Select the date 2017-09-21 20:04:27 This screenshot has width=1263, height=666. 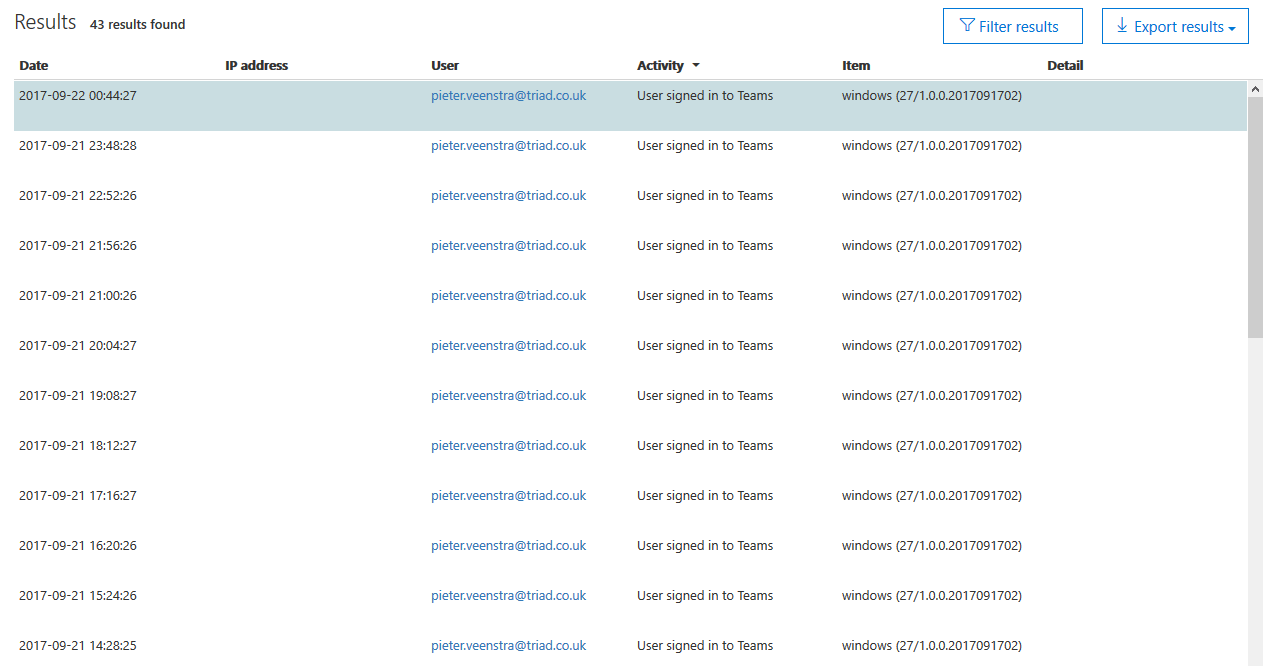[78, 346]
